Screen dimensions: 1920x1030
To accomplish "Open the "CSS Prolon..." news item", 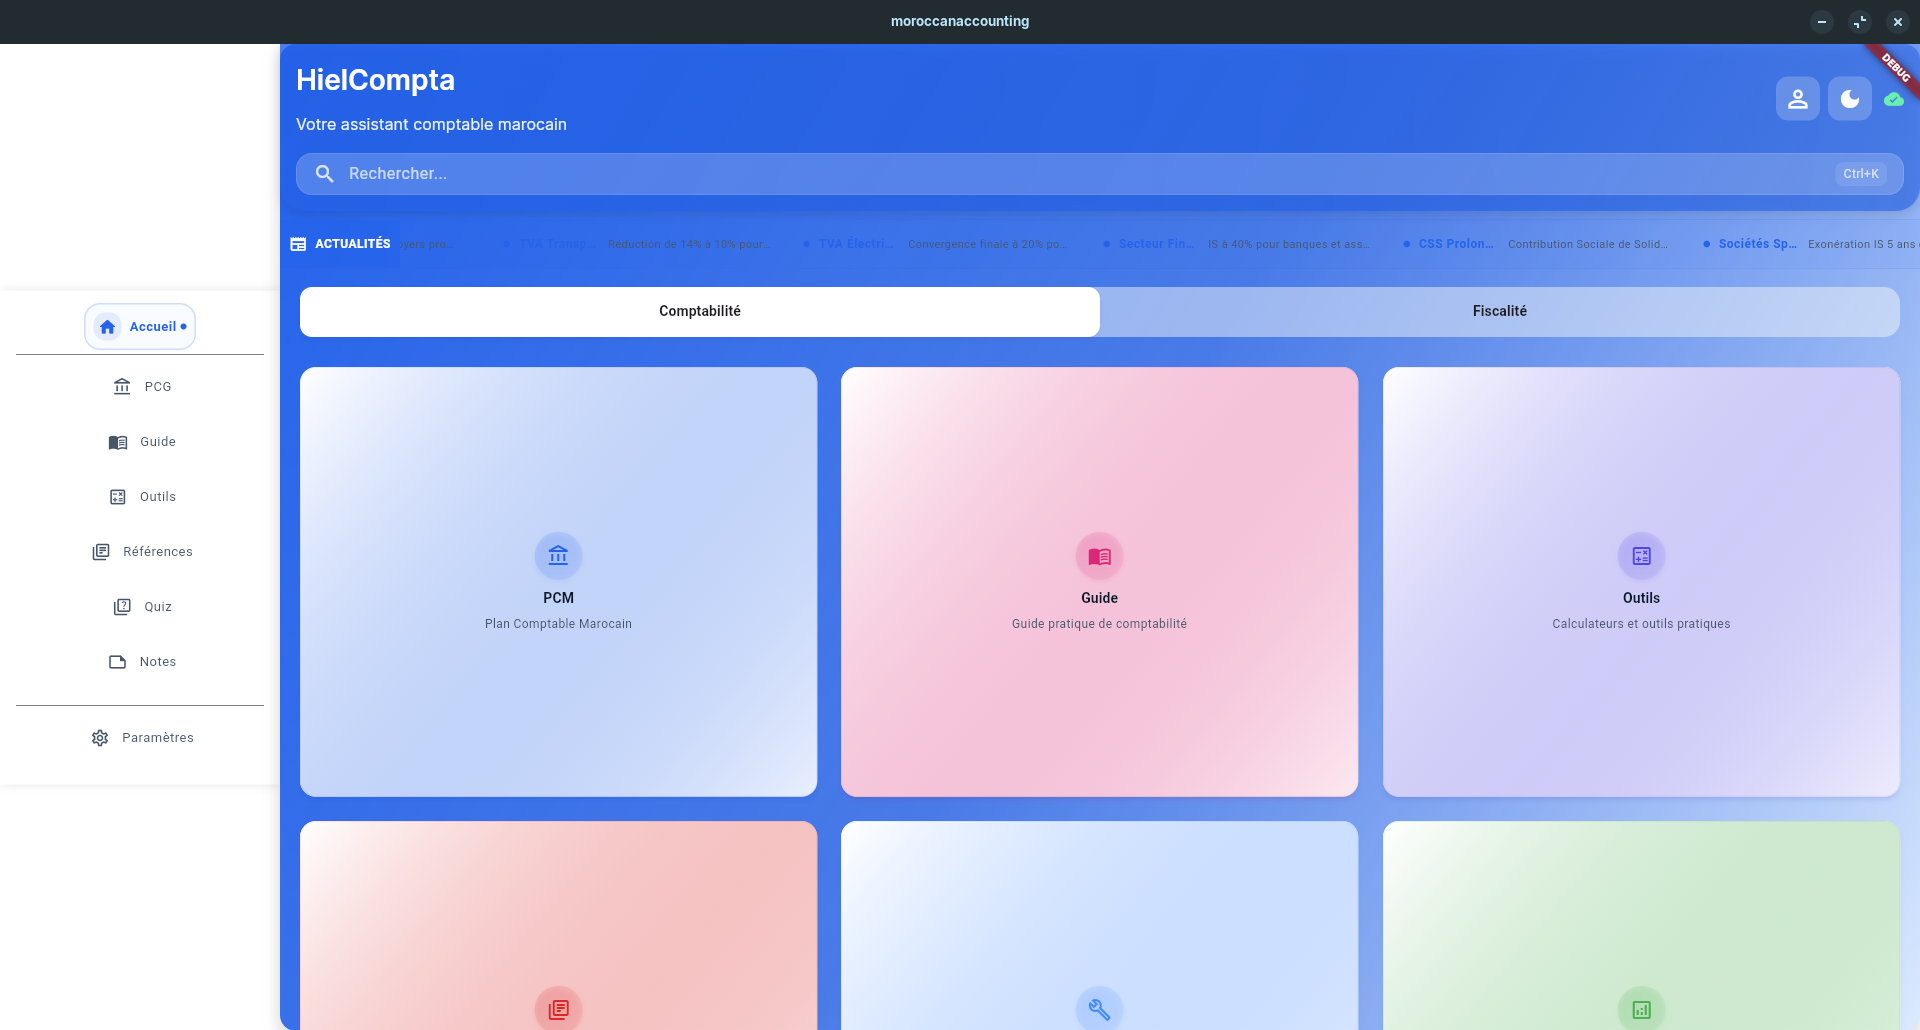I will click(x=1536, y=244).
